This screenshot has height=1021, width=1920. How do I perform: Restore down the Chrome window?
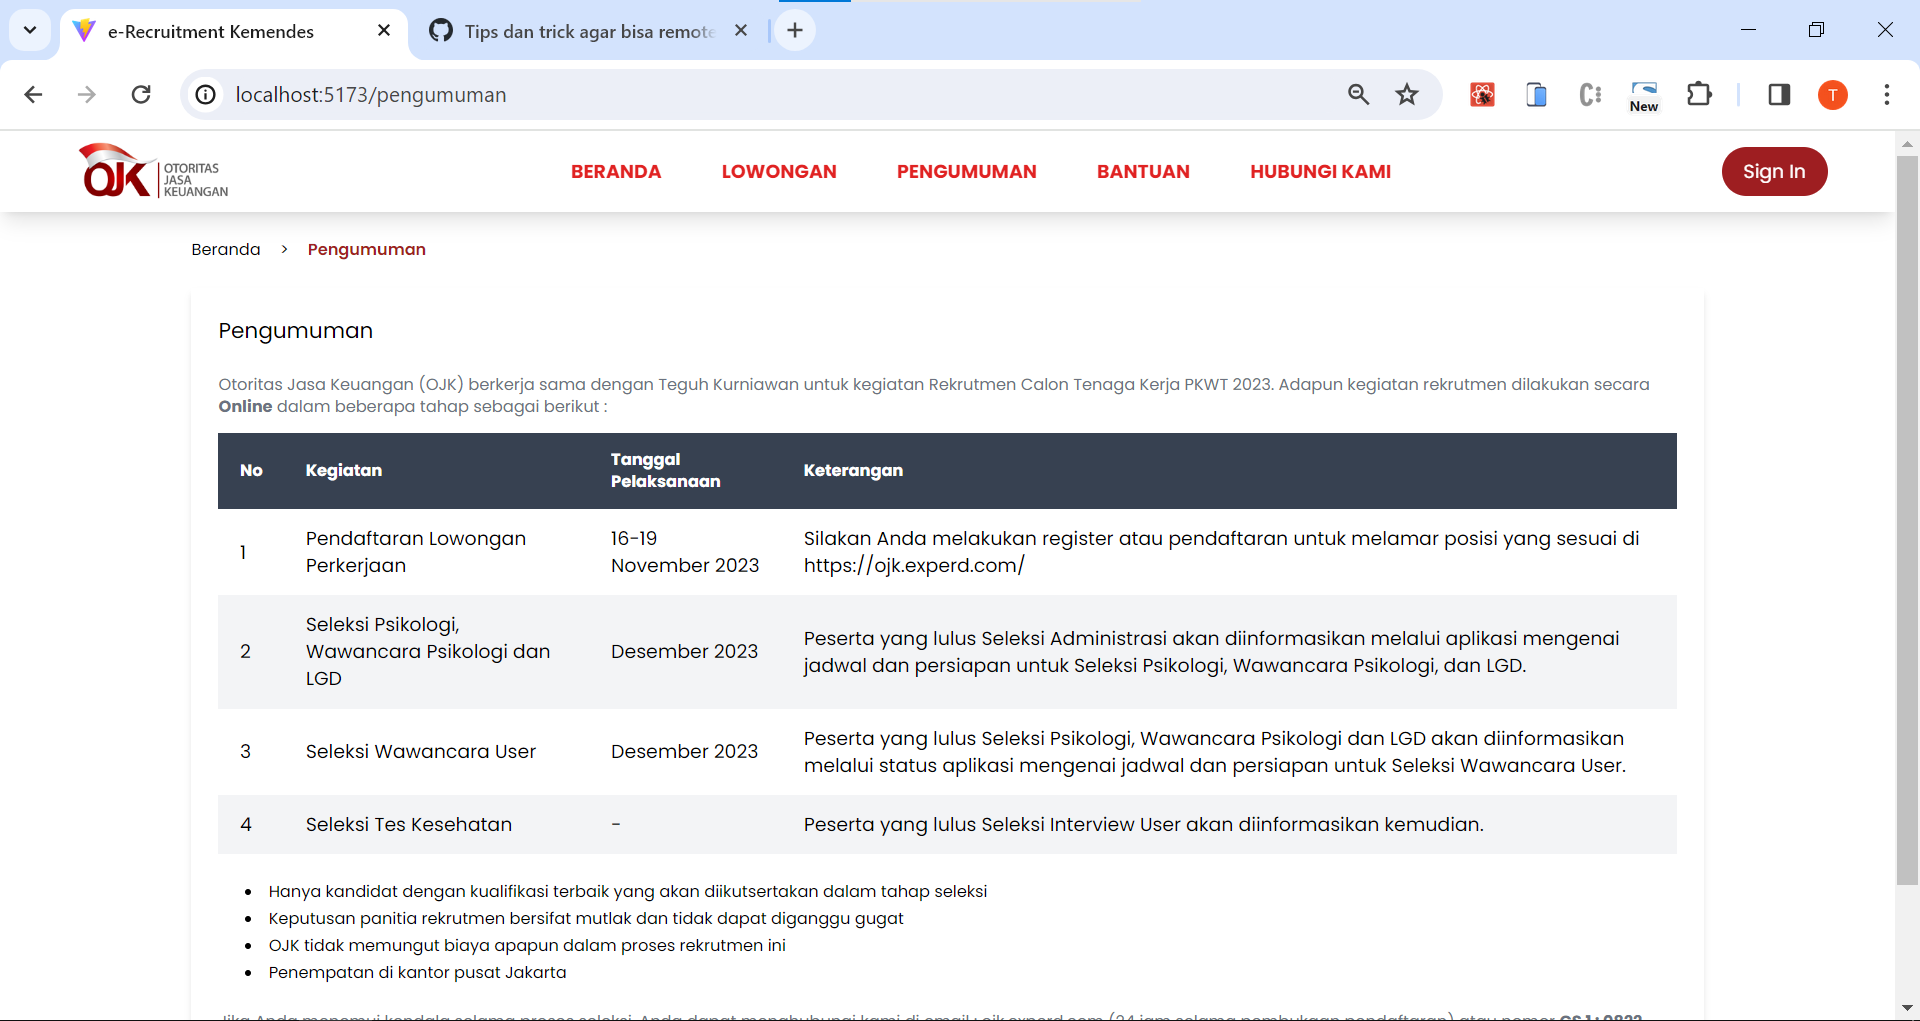[x=1816, y=30]
